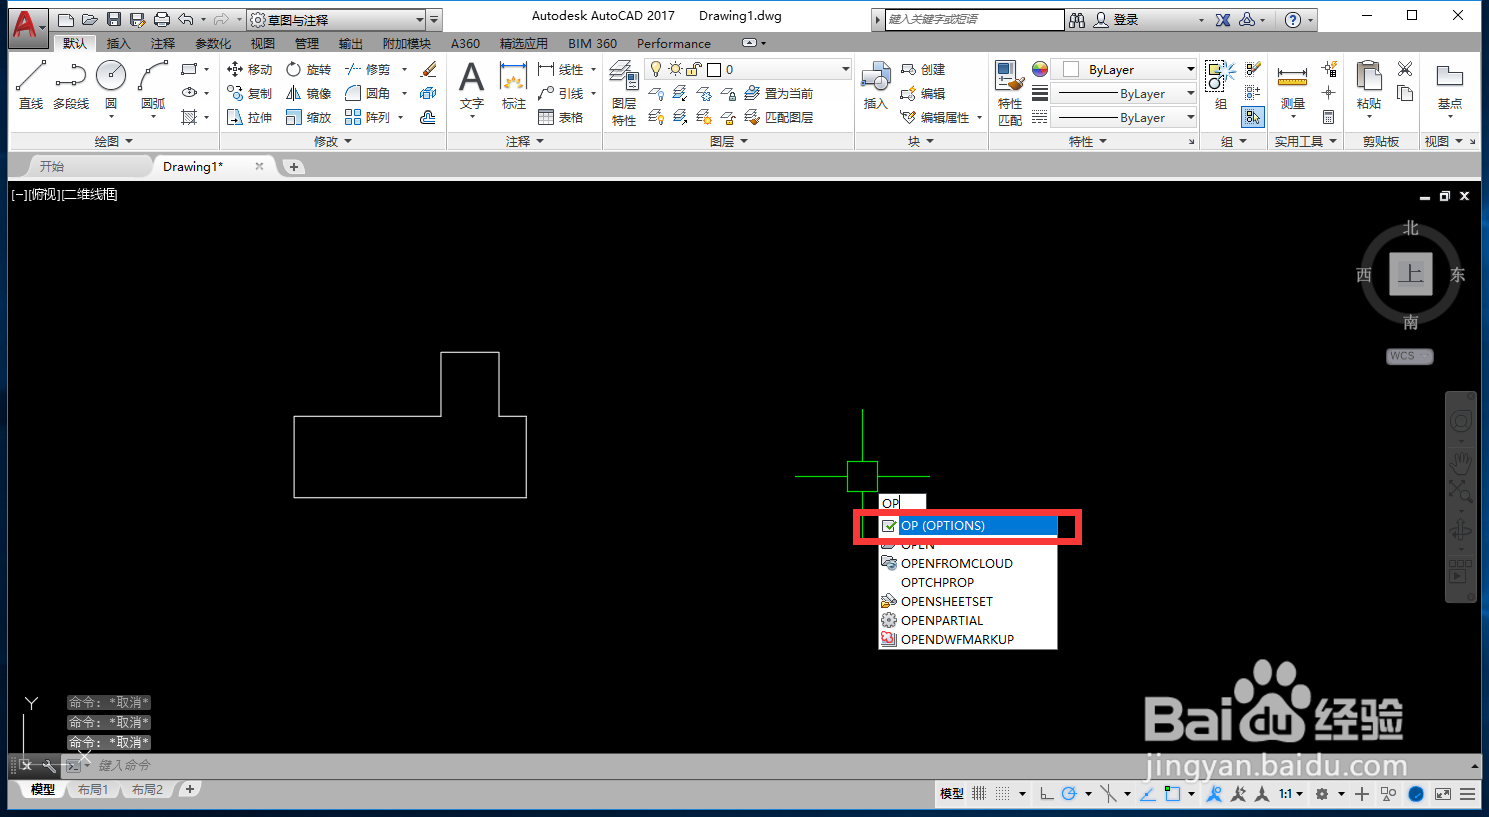Click 创建 block button
The height and width of the screenshot is (817, 1489).
point(923,69)
